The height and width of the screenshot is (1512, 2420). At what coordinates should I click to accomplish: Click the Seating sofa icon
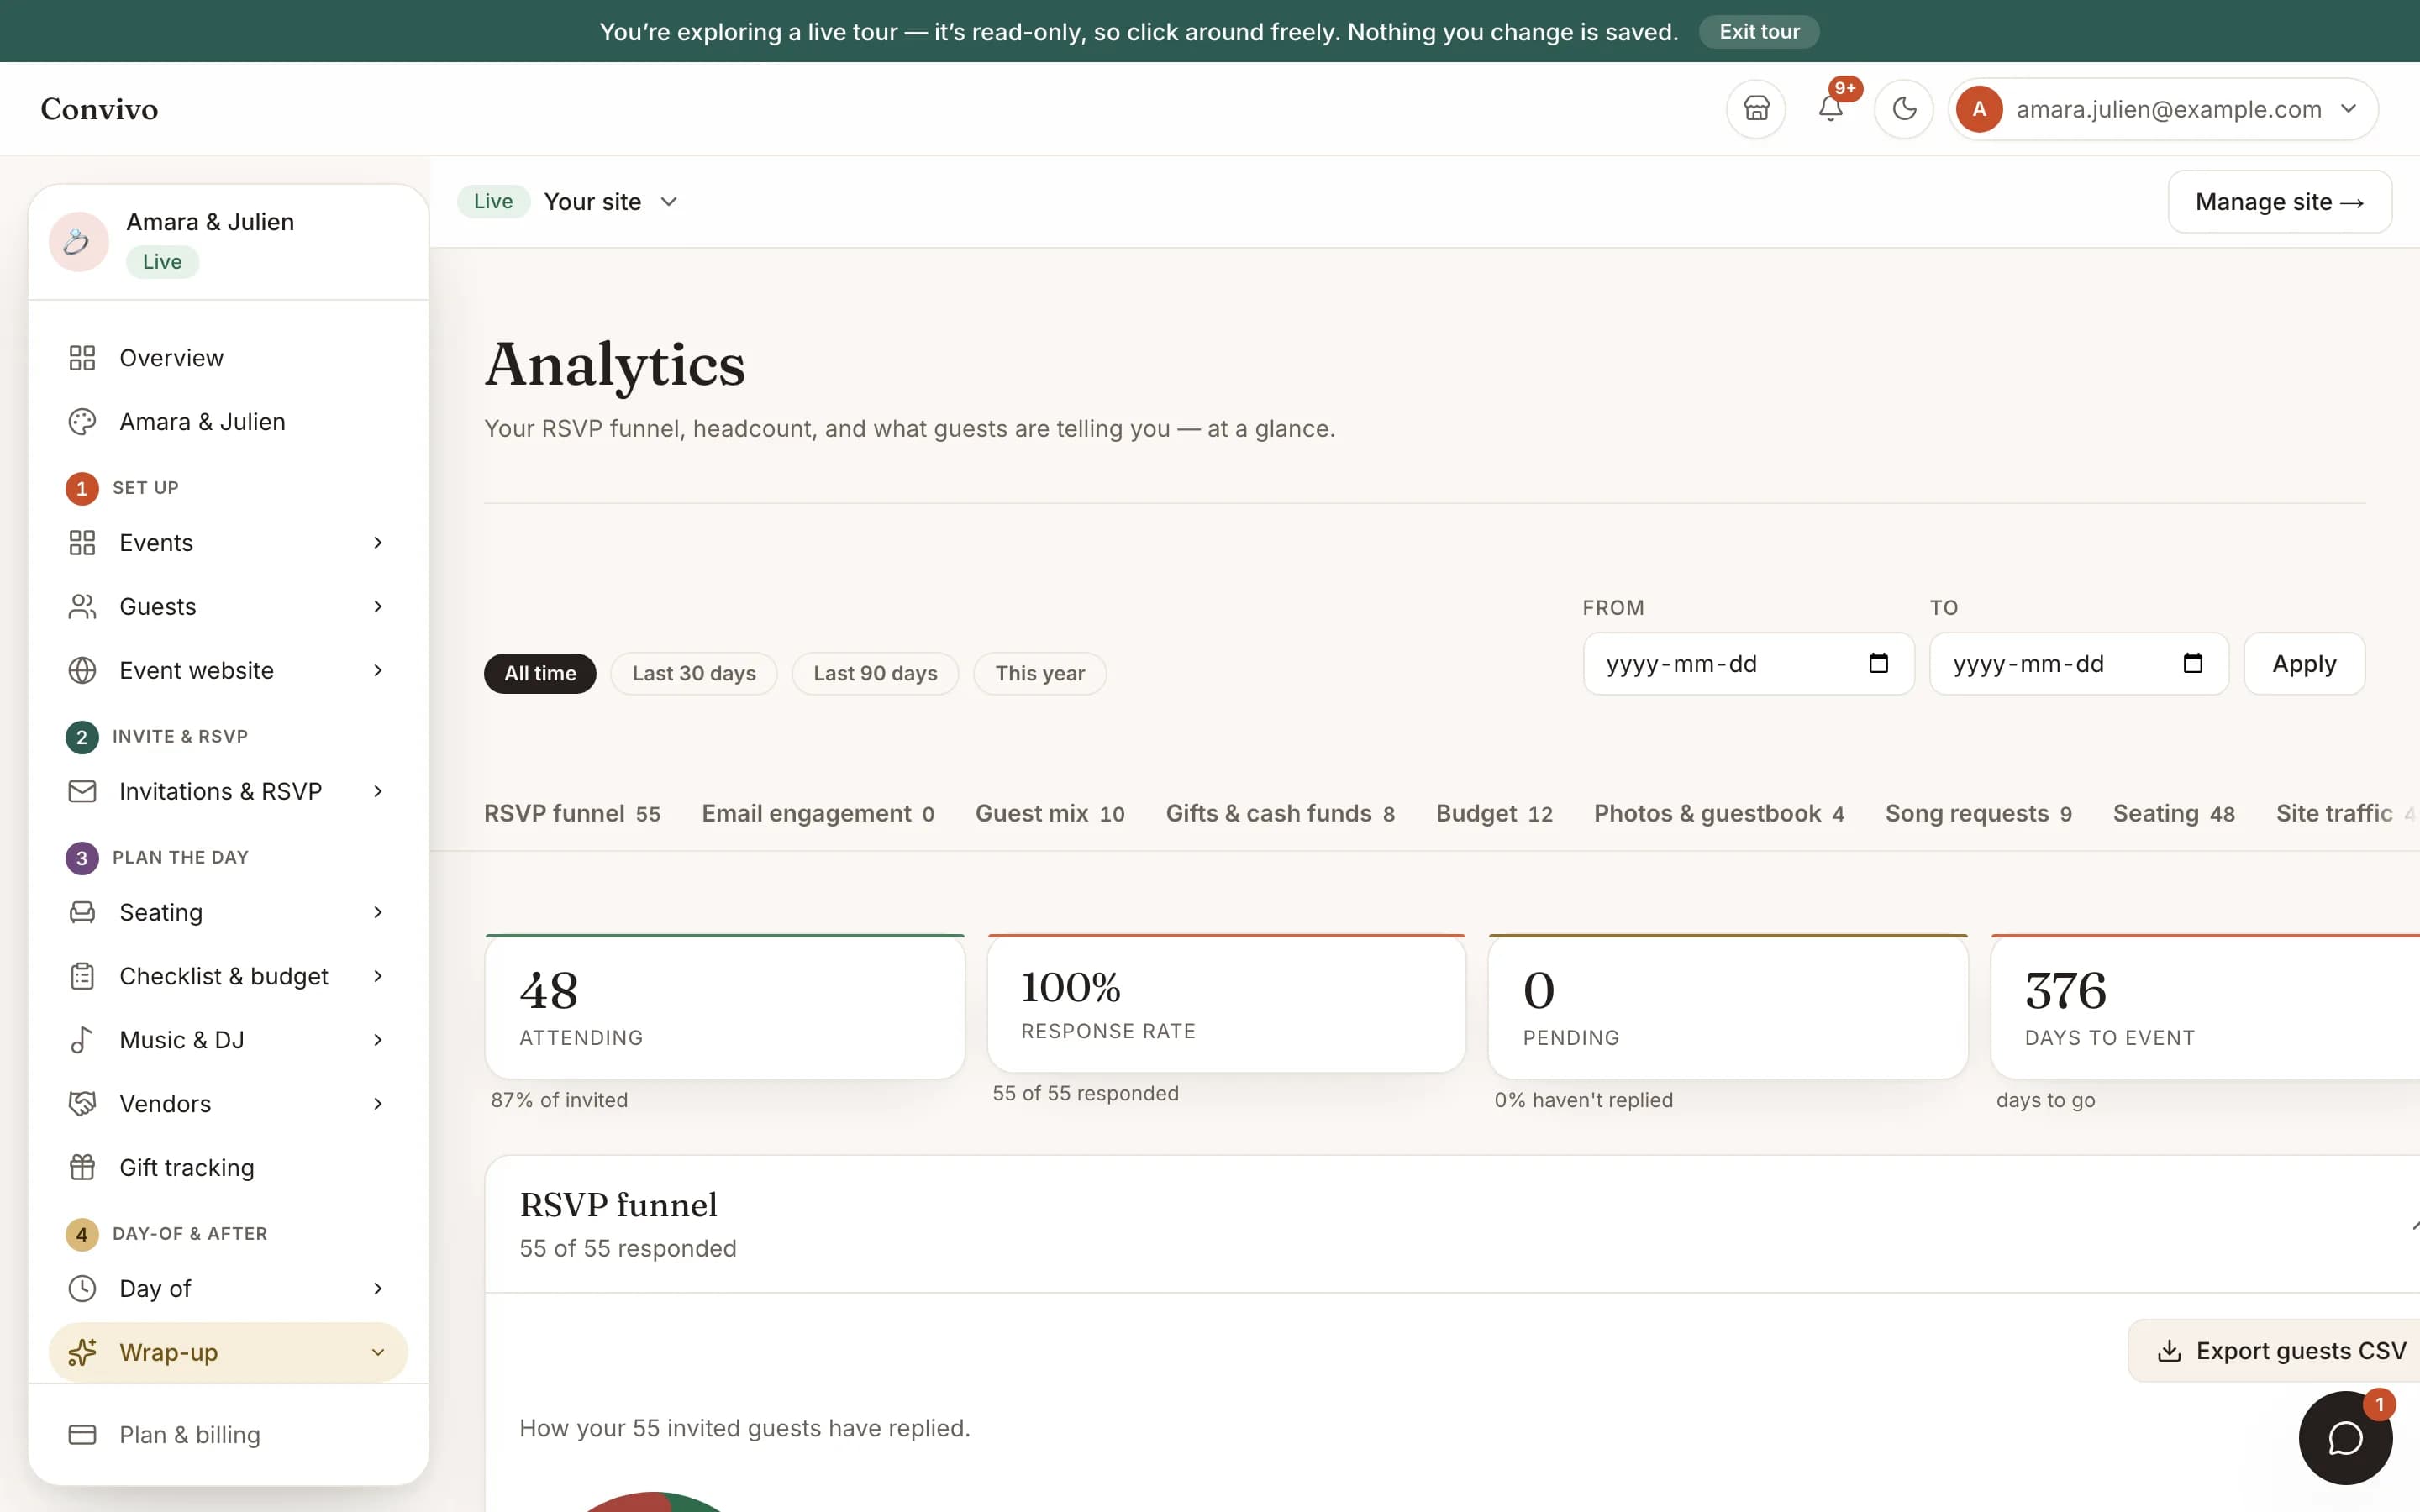click(x=82, y=912)
